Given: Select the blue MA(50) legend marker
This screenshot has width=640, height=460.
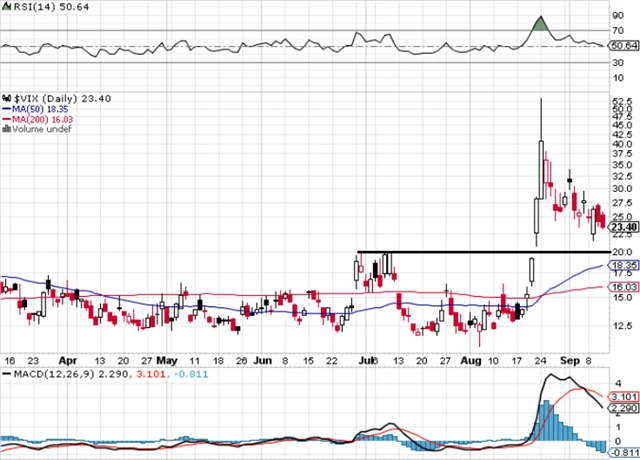Looking at the screenshot, I should point(5,108).
